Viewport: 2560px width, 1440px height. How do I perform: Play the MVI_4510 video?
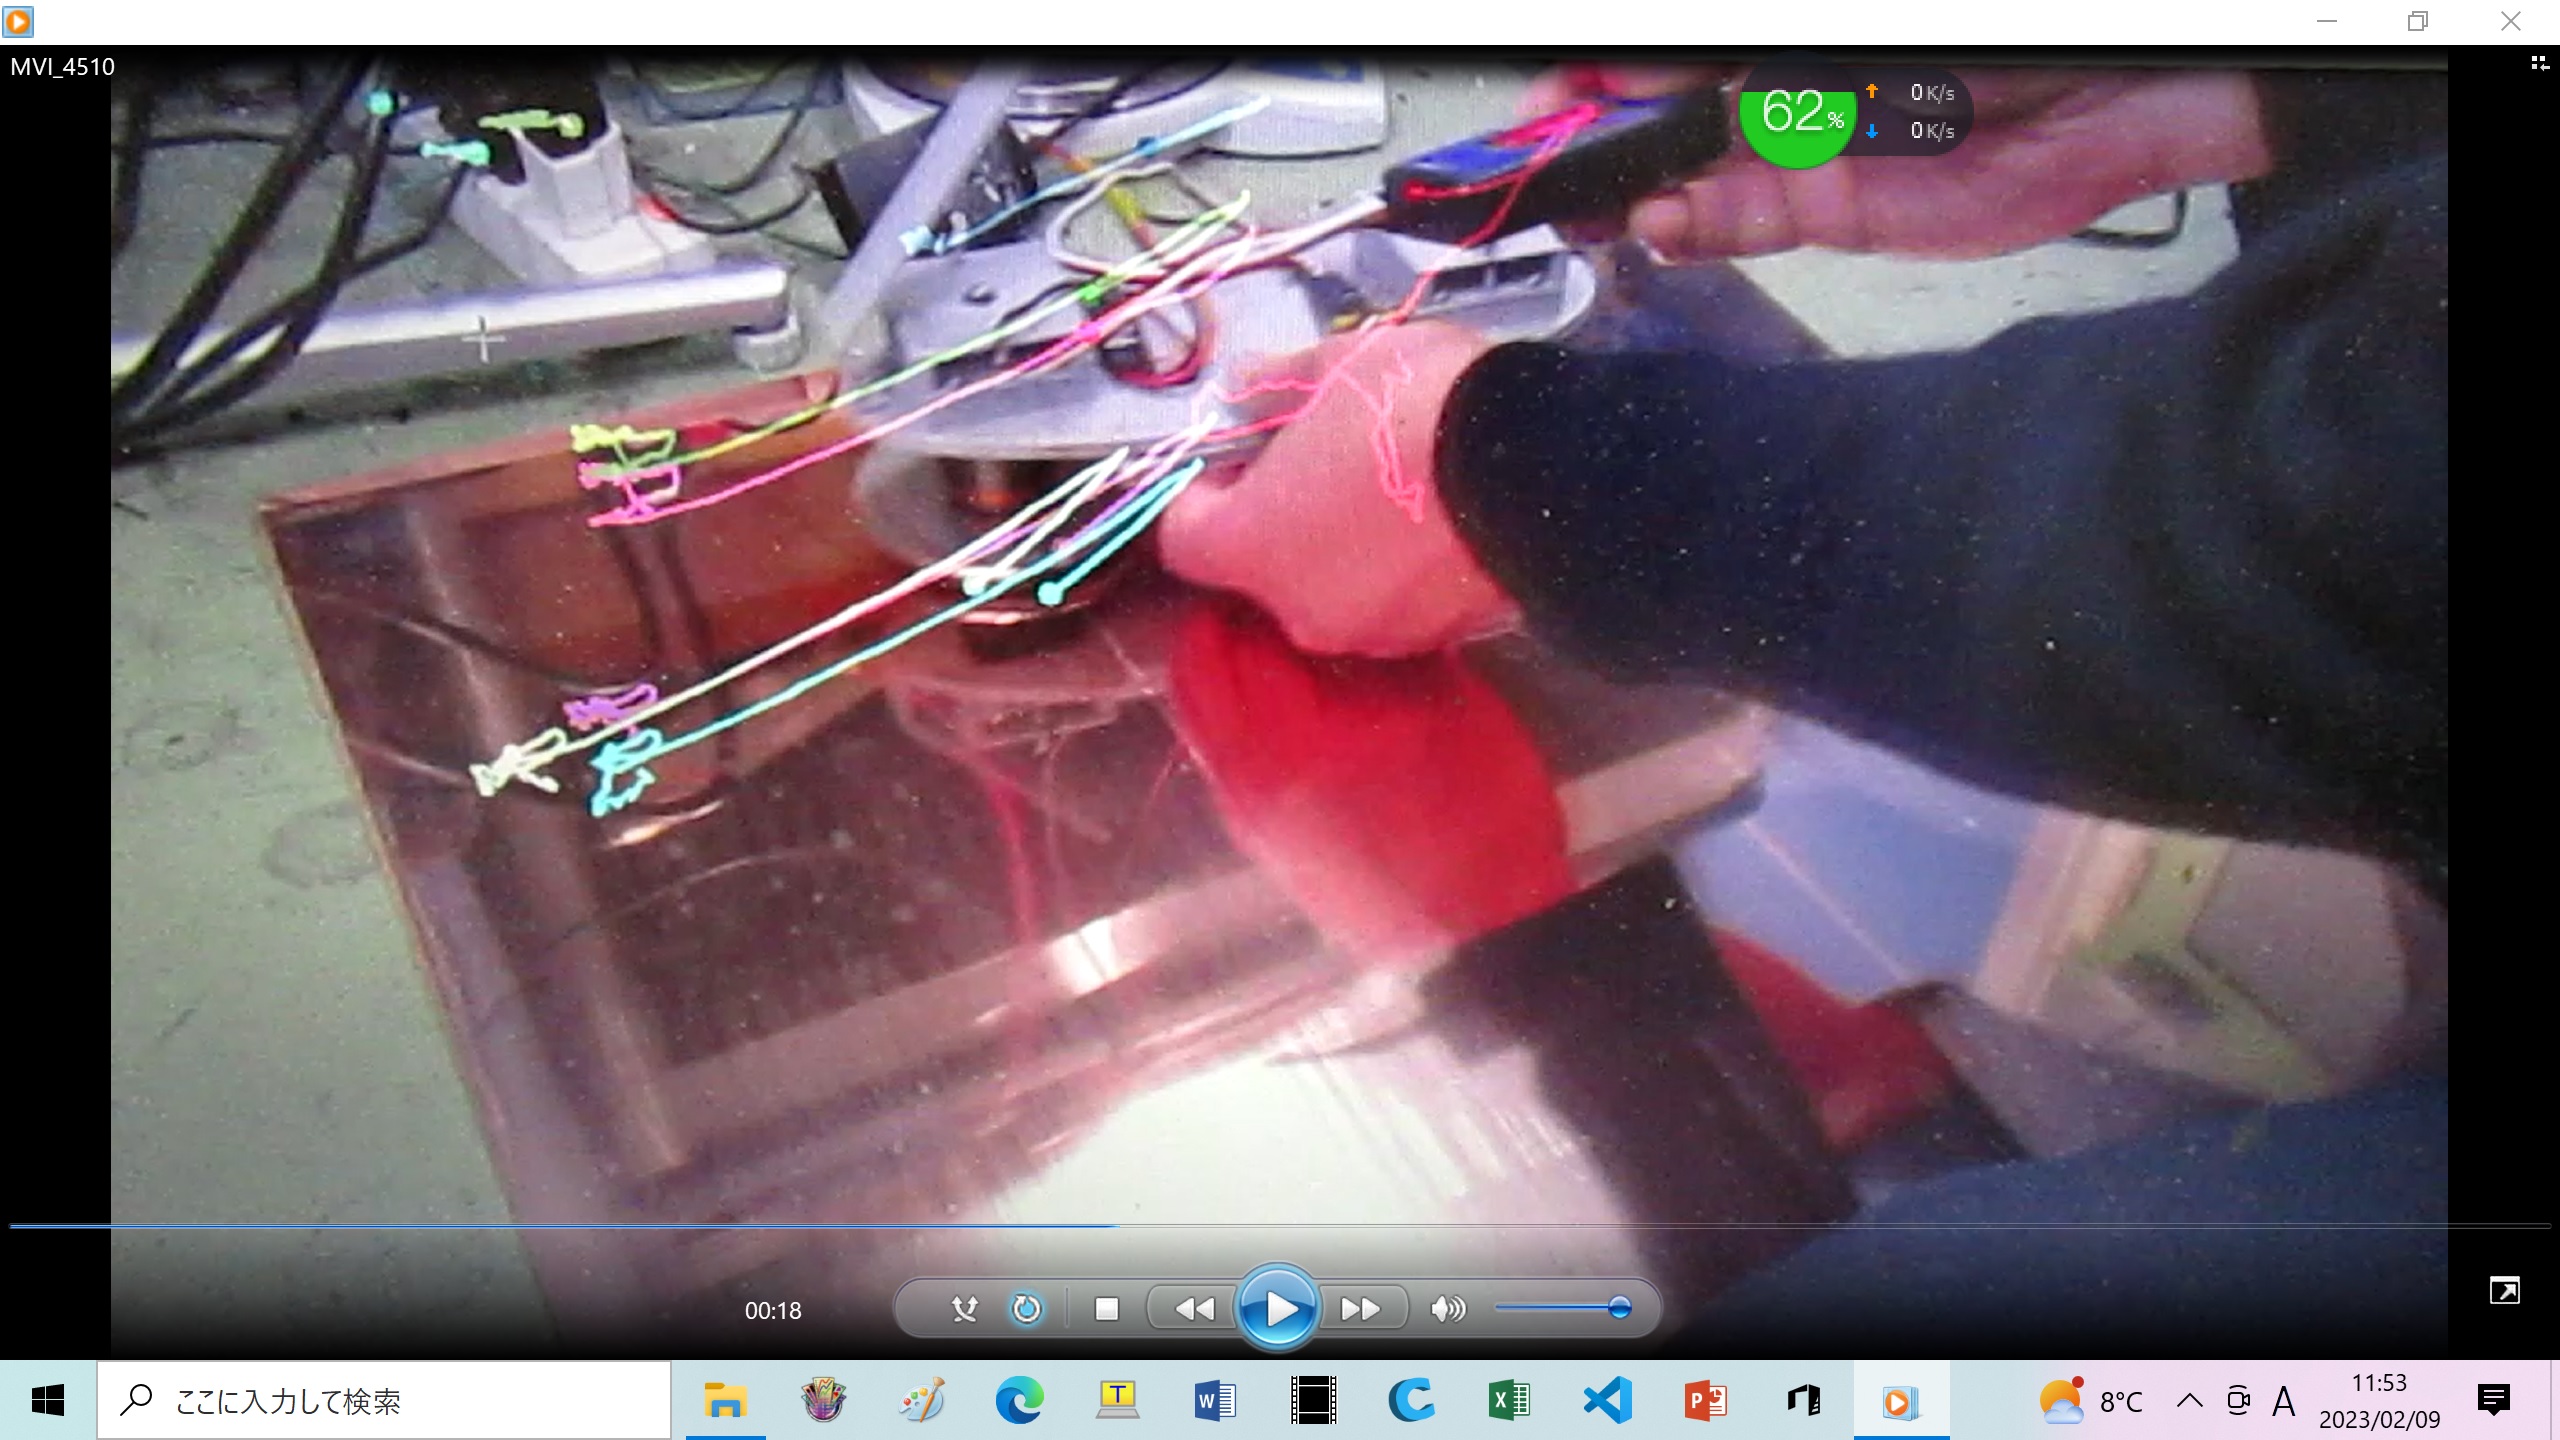(x=1278, y=1307)
